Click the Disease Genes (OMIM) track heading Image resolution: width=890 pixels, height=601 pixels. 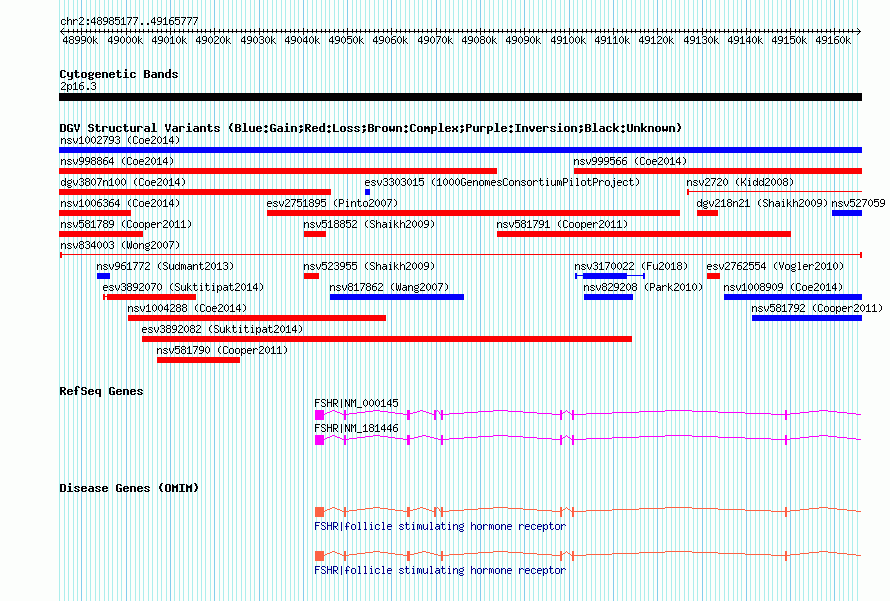click(x=129, y=488)
